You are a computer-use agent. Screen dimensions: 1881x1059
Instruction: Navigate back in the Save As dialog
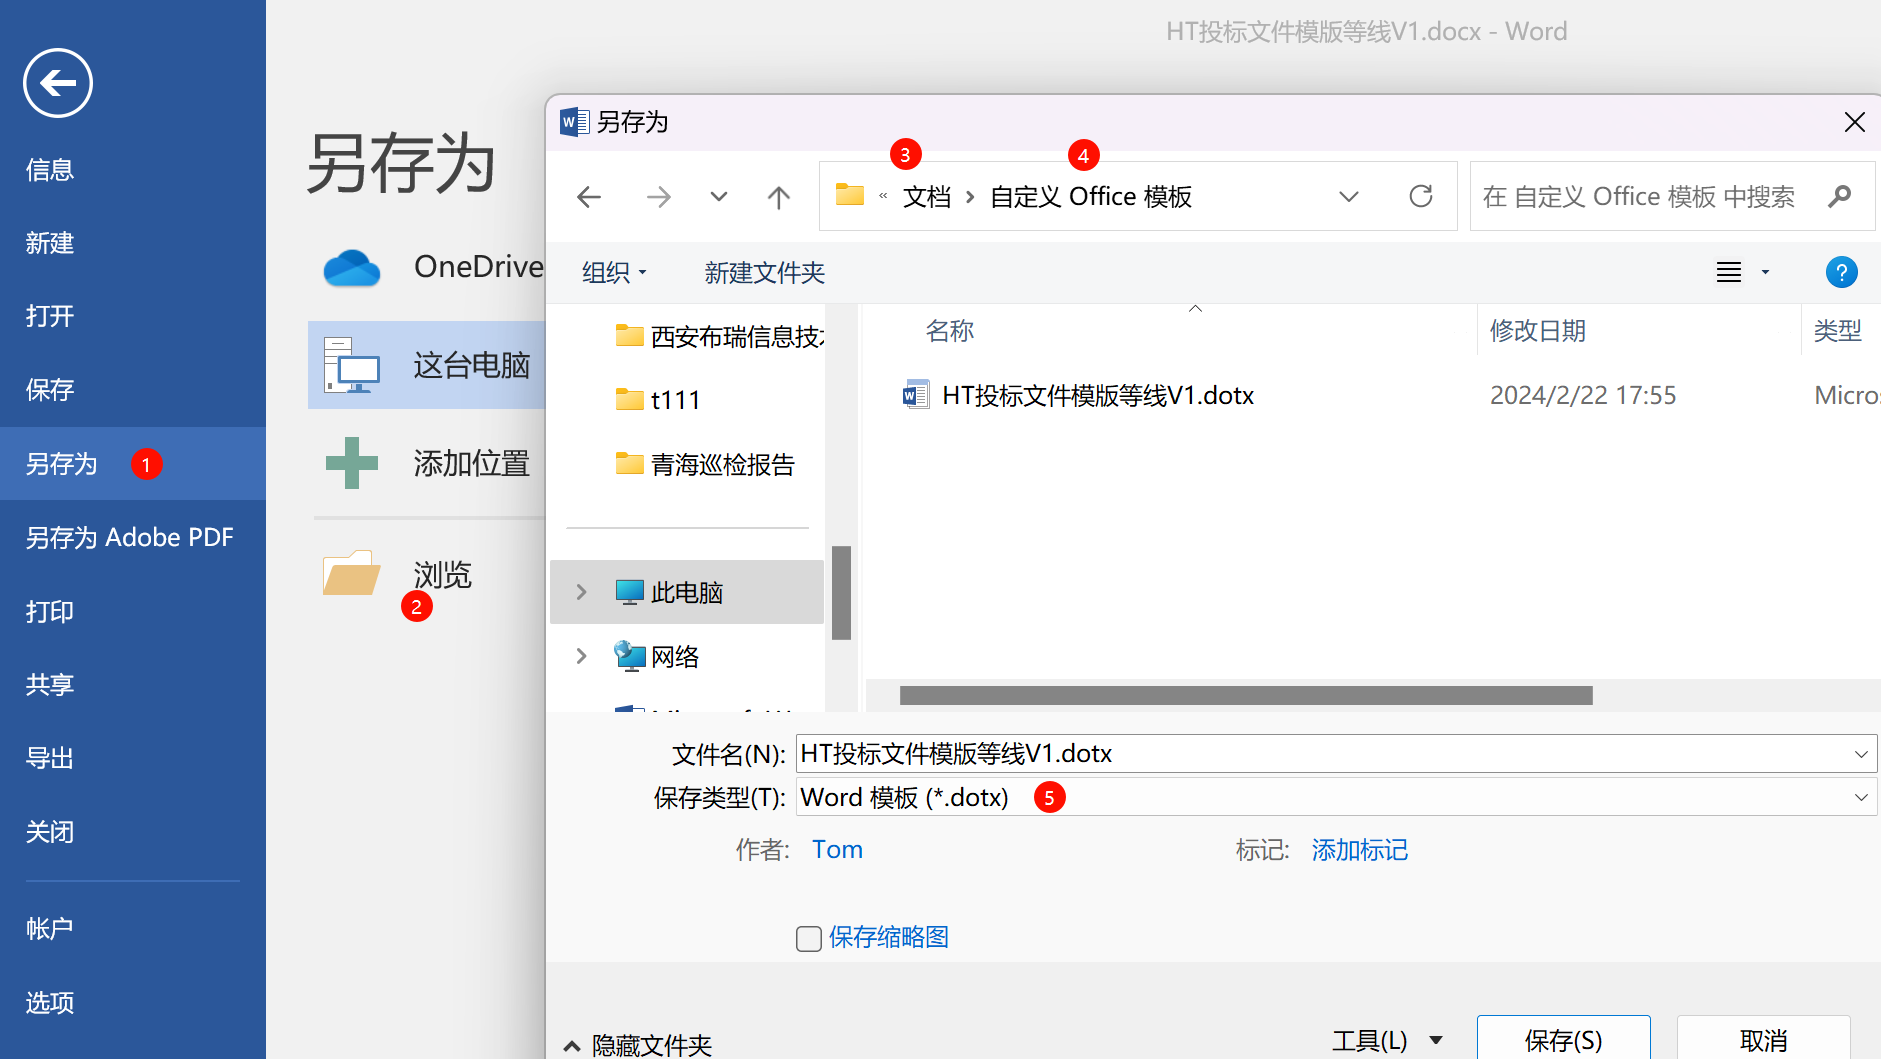(x=589, y=197)
